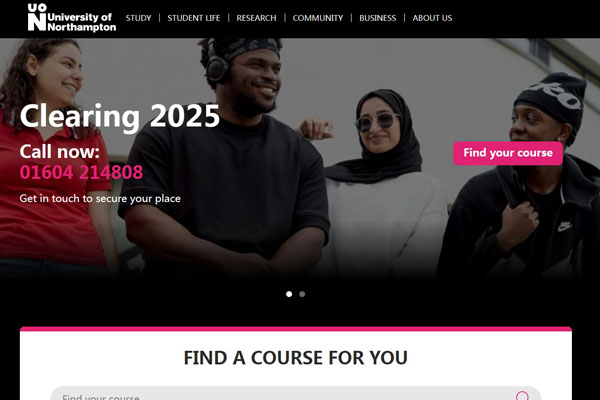This screenshot has width=600, height=400.
Task: Click the pink Find your course button
Action: point(508,153)
